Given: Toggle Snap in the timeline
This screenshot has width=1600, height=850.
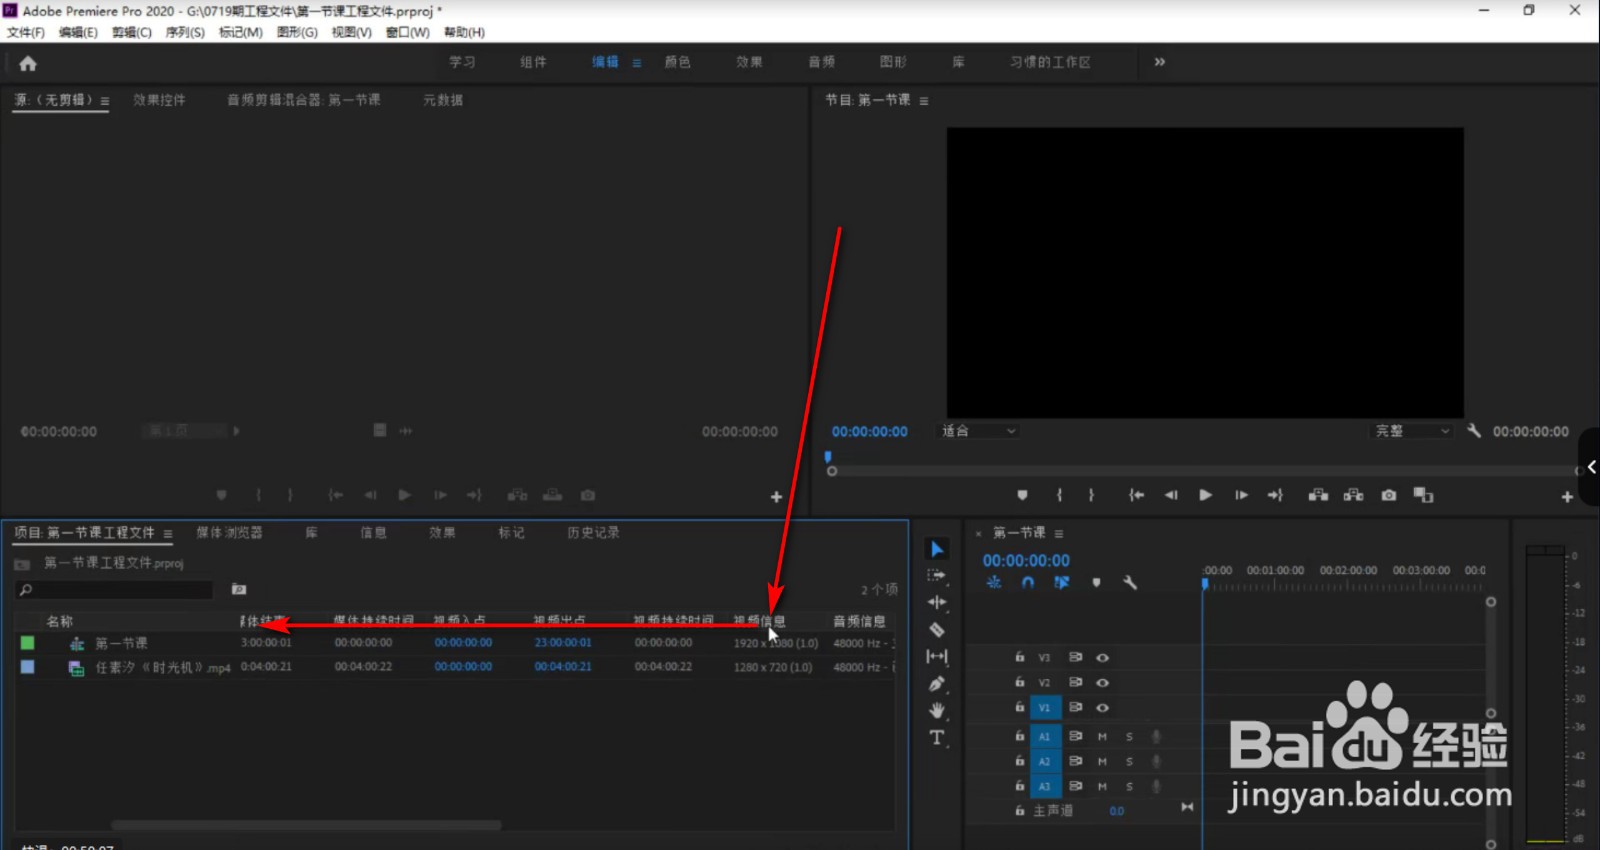Looking at the screenshot, I should pyautogui.click(x=1028, y=582).
